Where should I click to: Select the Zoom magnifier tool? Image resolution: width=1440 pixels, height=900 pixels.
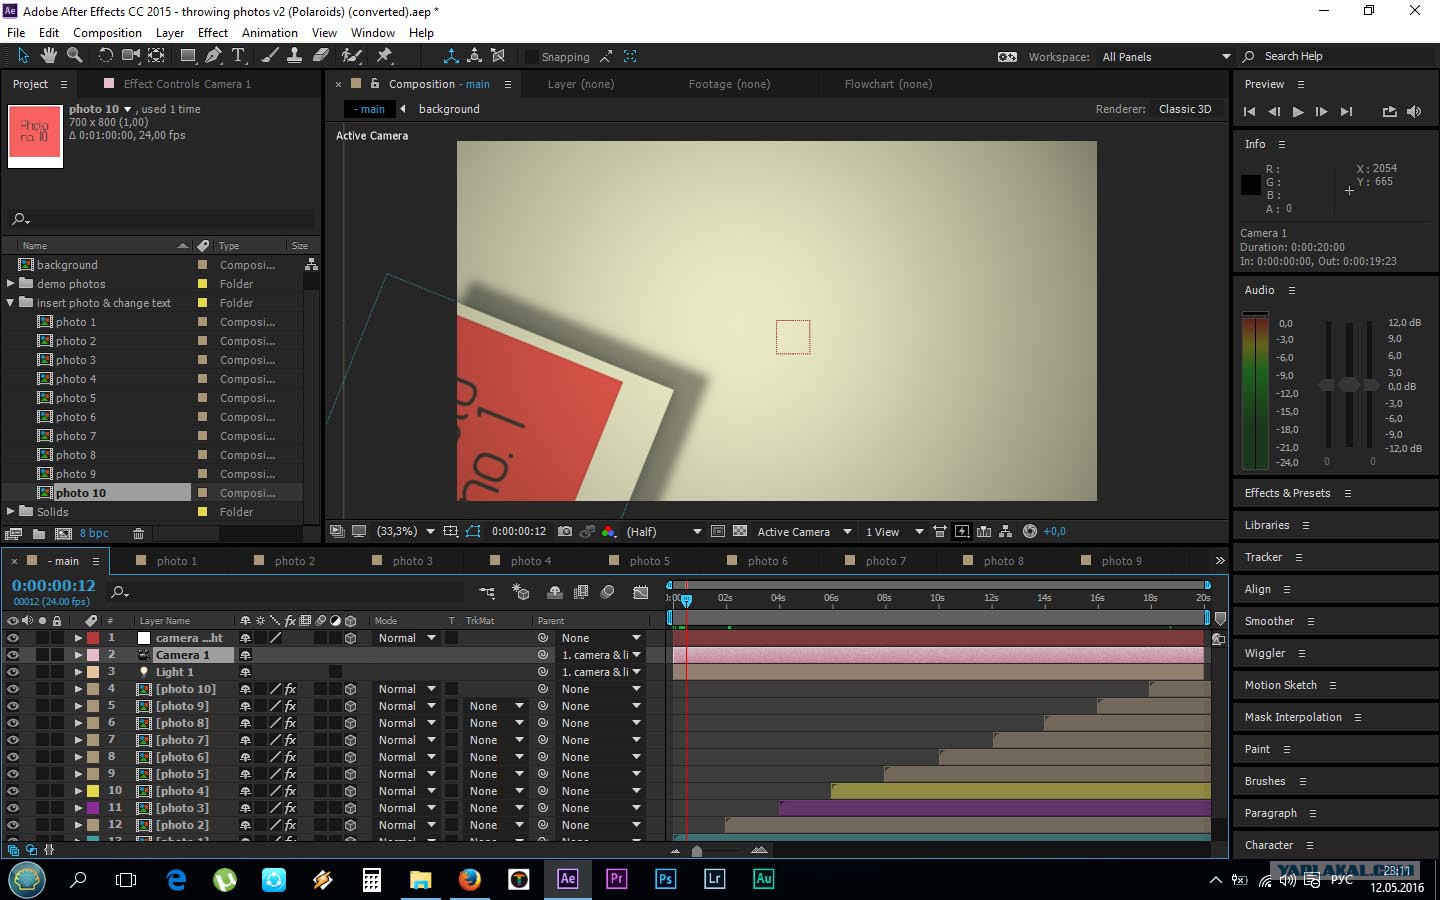(x=74, y=56)
